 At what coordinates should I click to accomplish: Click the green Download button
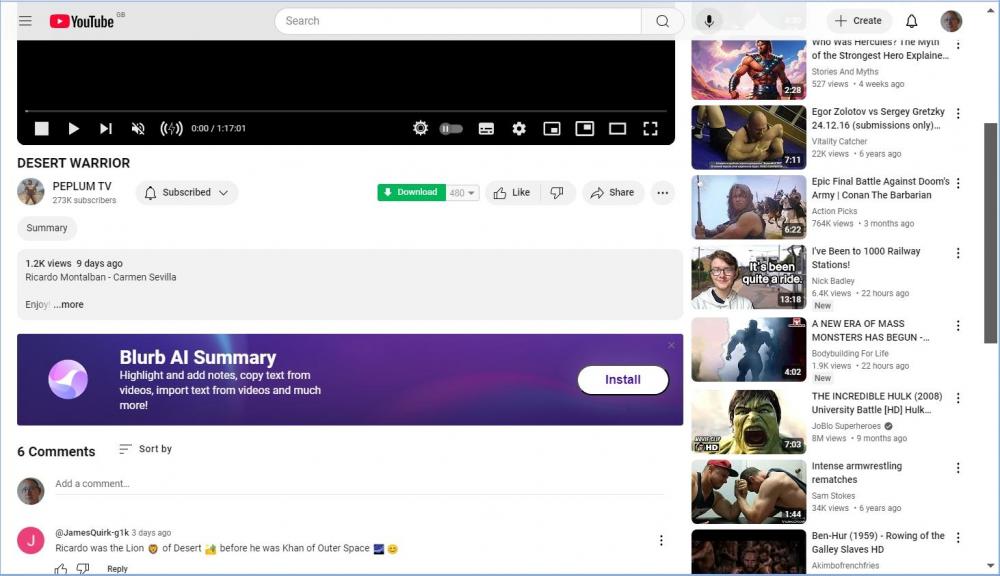pyautogui.click(x=411, y=193)
